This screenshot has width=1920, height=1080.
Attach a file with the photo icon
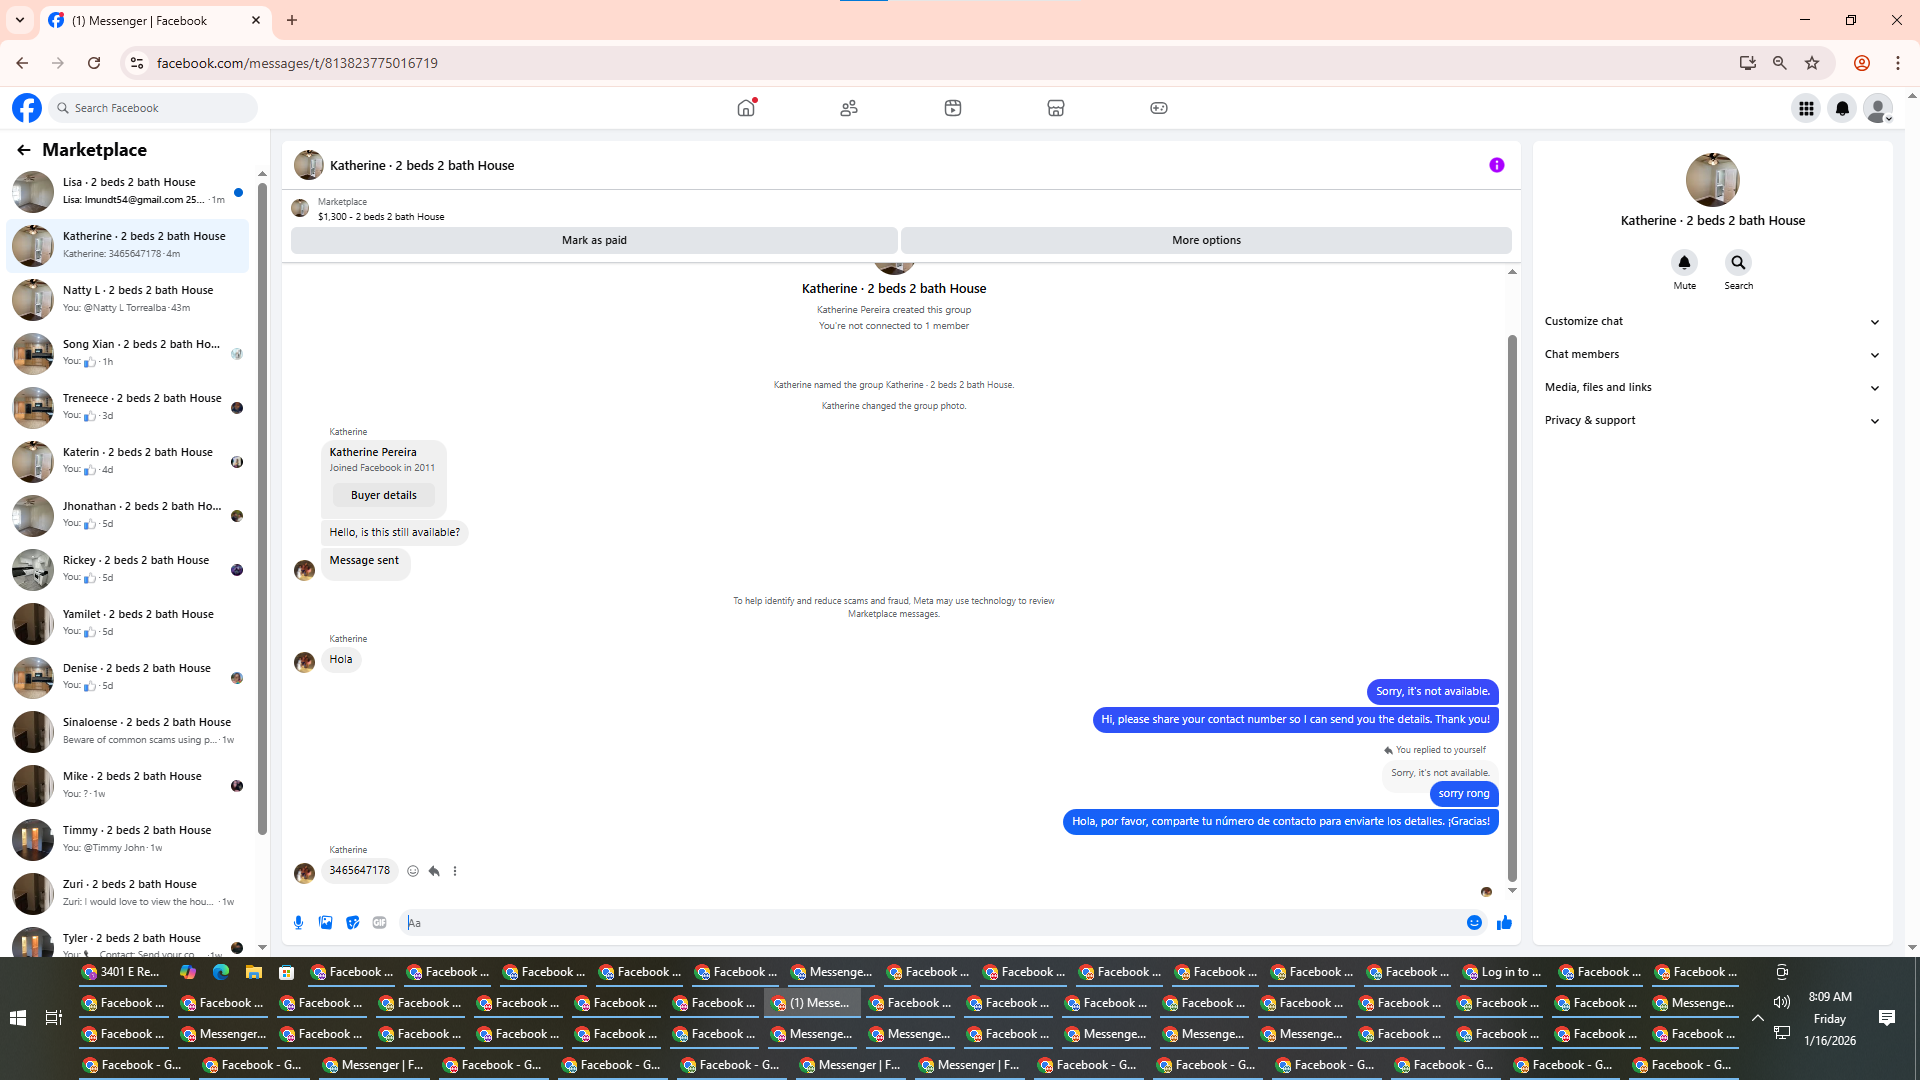[x=325, y=923]
